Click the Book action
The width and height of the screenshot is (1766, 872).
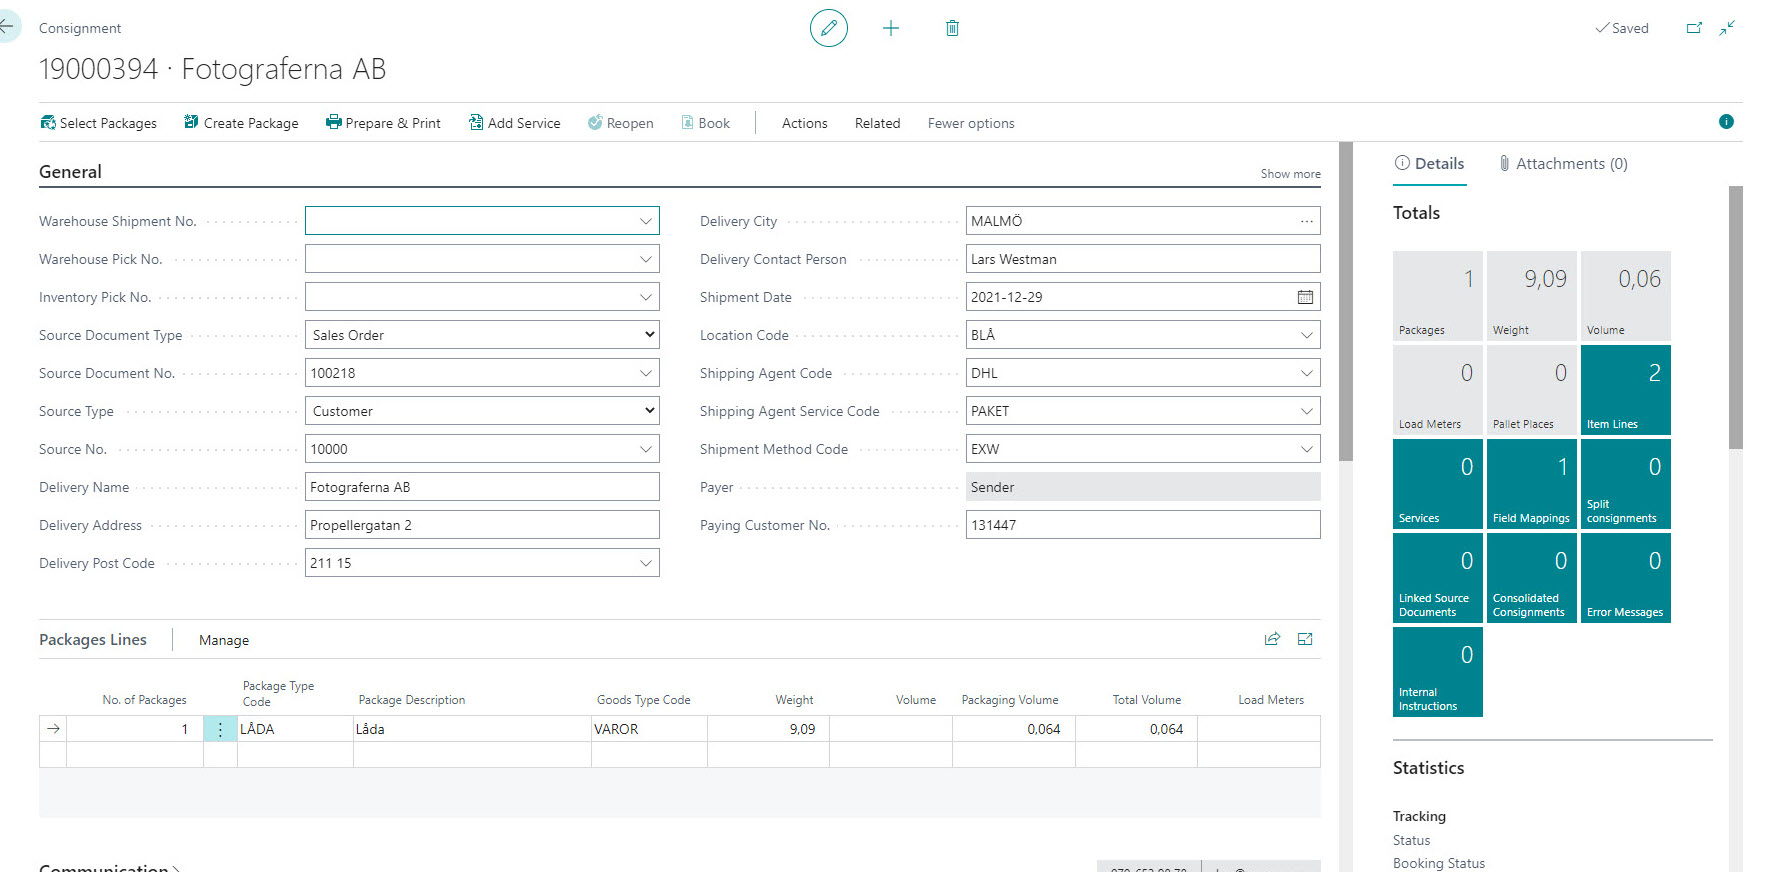point(705,123)
